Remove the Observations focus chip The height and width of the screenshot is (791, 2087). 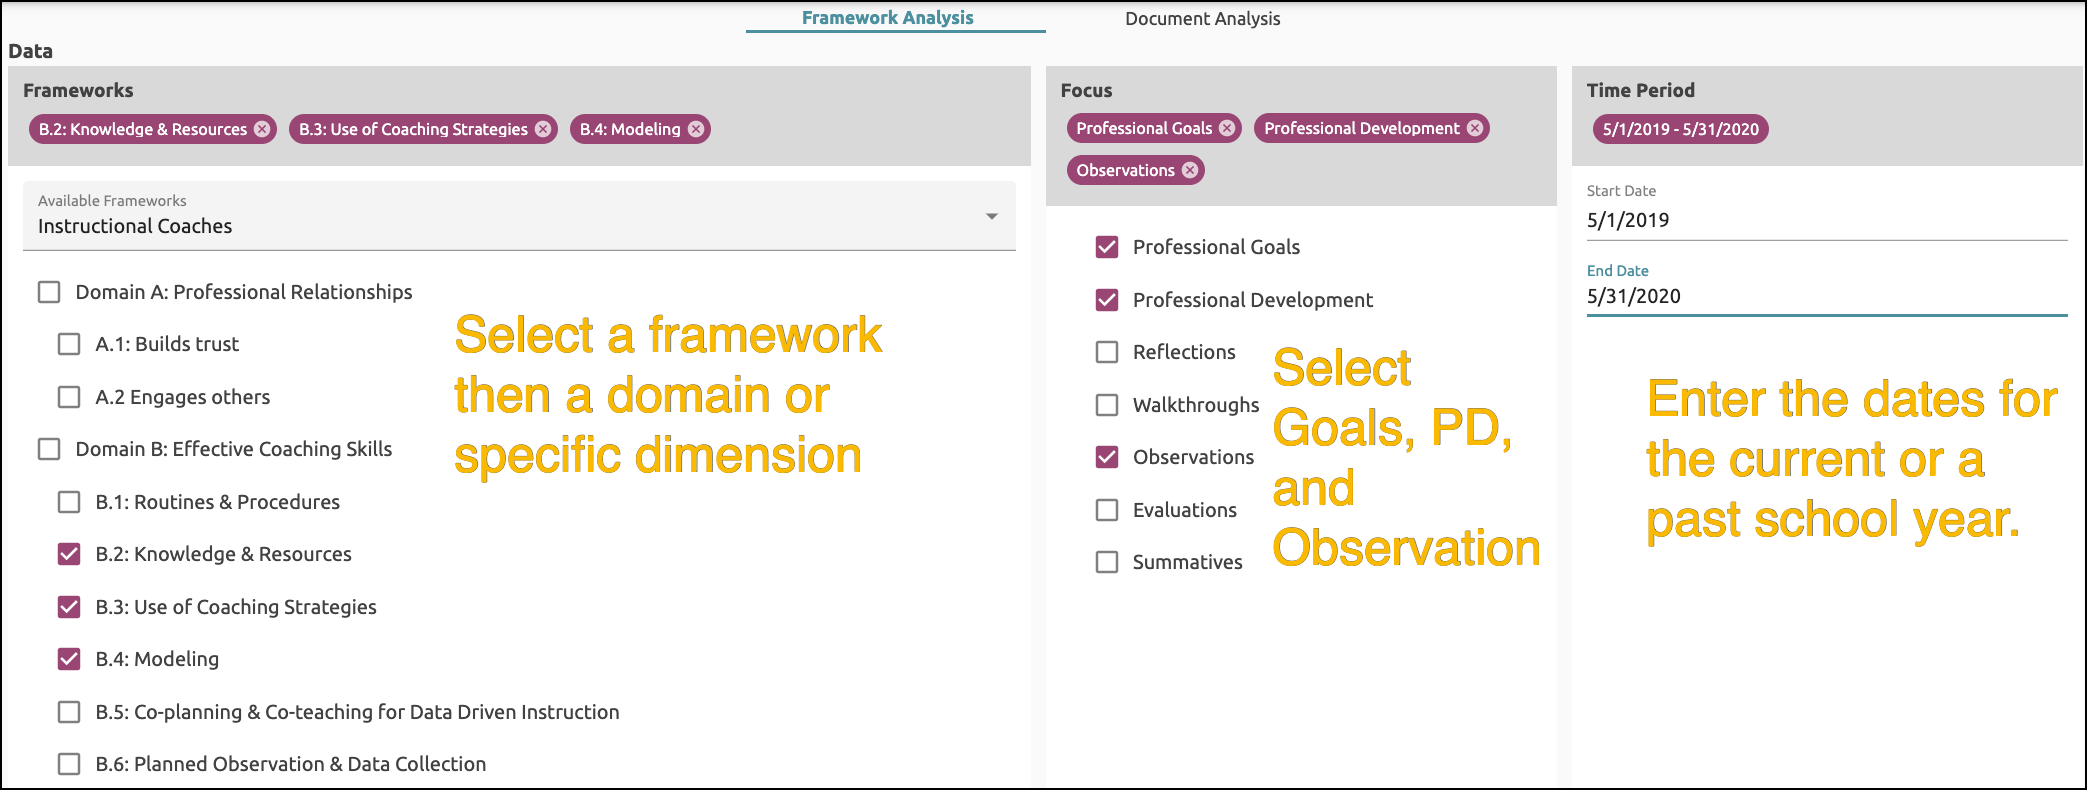click(x=1190, y=170)
